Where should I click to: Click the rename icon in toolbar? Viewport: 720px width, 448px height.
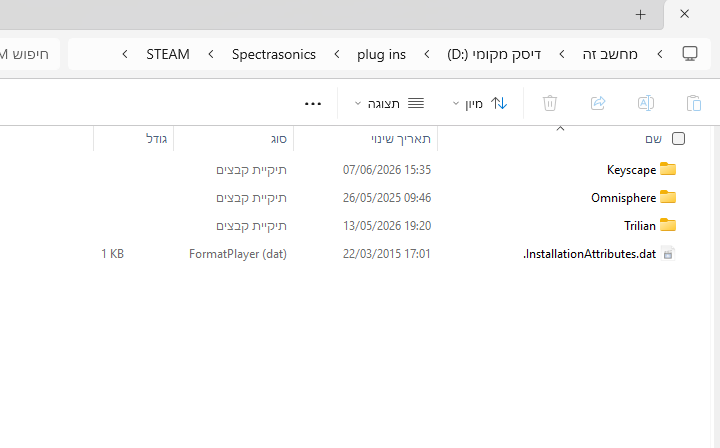click(646, 103)
